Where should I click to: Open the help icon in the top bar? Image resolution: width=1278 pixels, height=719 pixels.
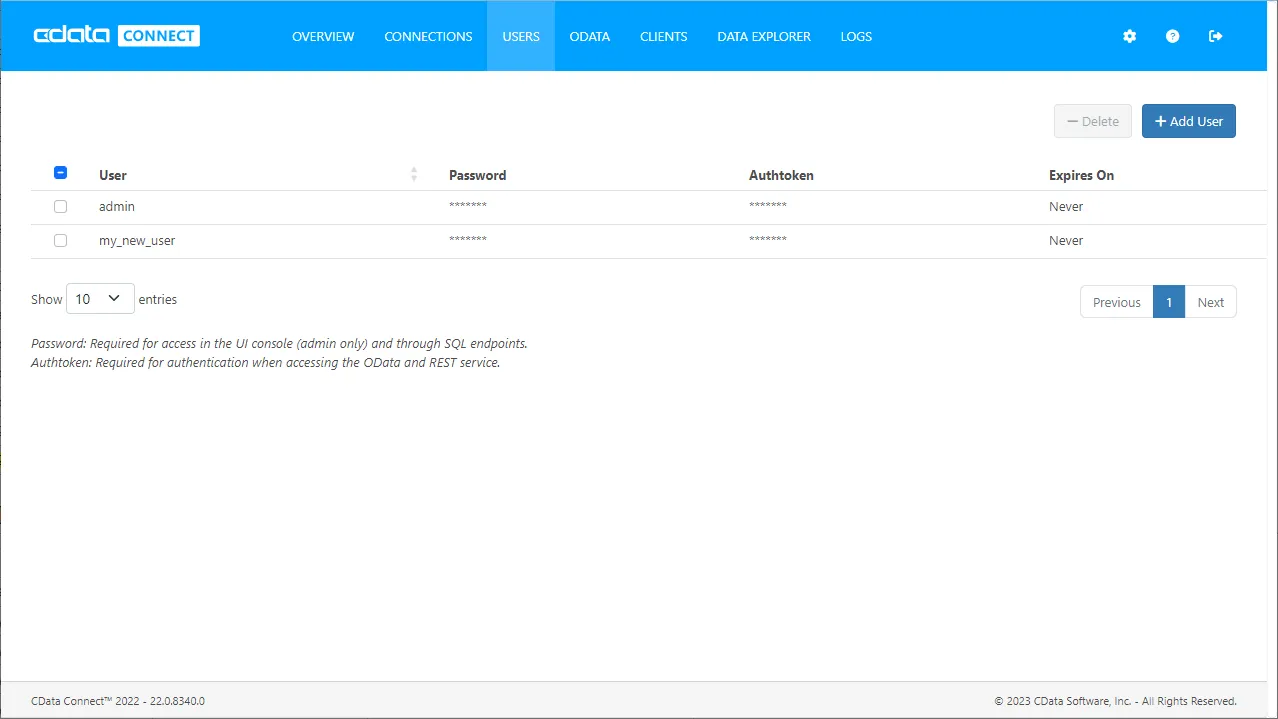tap(1172, 36)
